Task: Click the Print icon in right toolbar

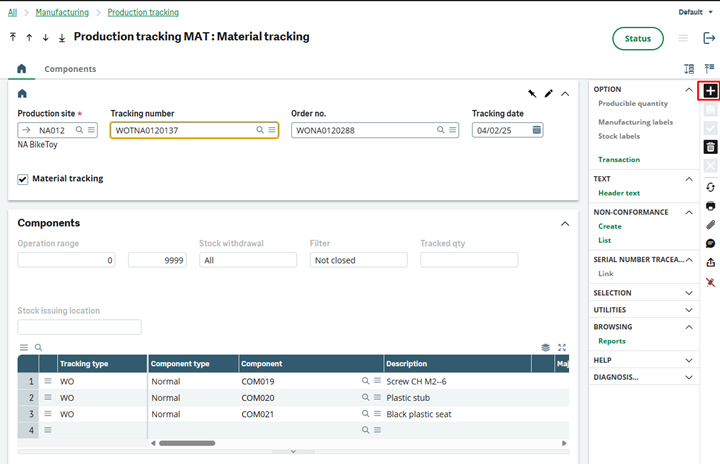Action: point(710,206)
